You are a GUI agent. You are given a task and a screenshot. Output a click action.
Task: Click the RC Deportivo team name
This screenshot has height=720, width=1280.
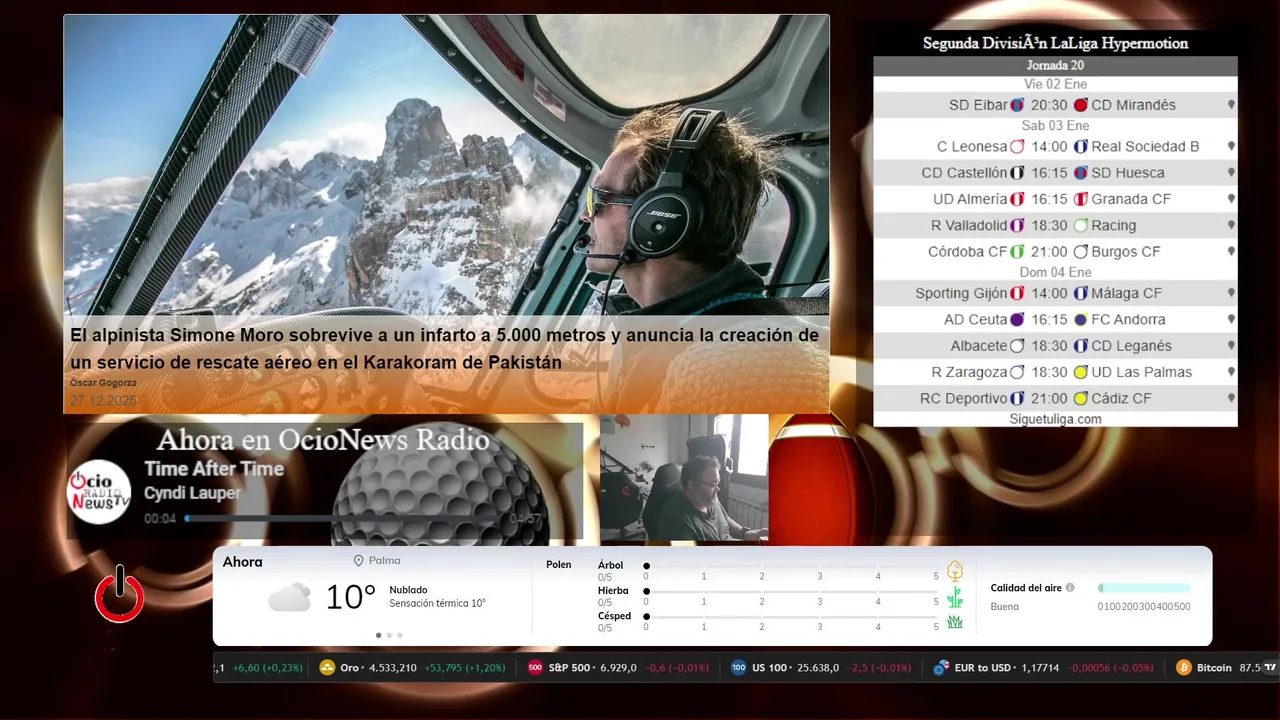(963, 398)
